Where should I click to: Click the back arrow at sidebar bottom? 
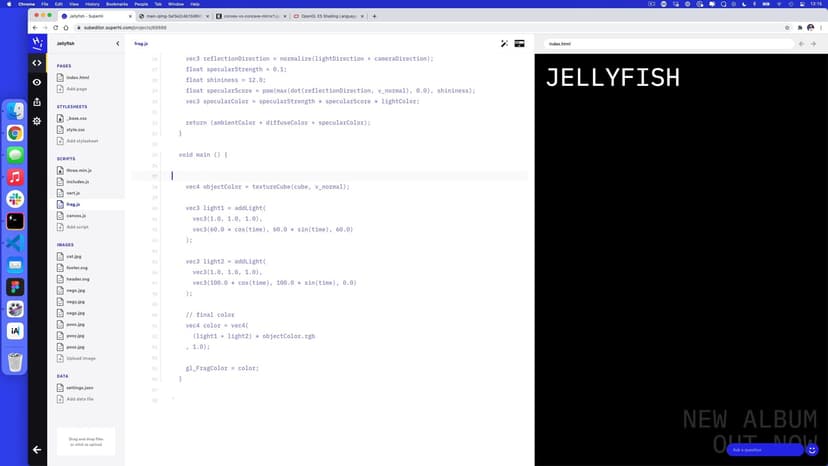click(x=37, y=450)
